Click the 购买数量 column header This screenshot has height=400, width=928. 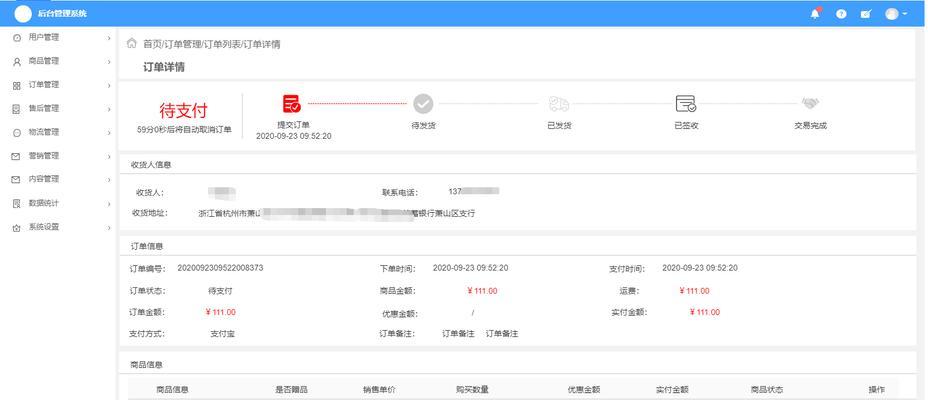tap(472, 390)
